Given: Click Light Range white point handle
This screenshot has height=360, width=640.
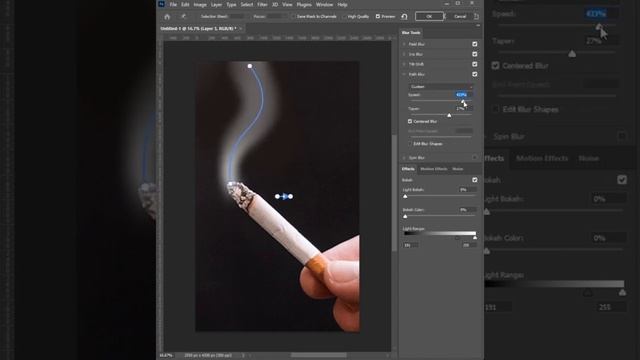Looking at the screenshot, I should pos(475,238).
